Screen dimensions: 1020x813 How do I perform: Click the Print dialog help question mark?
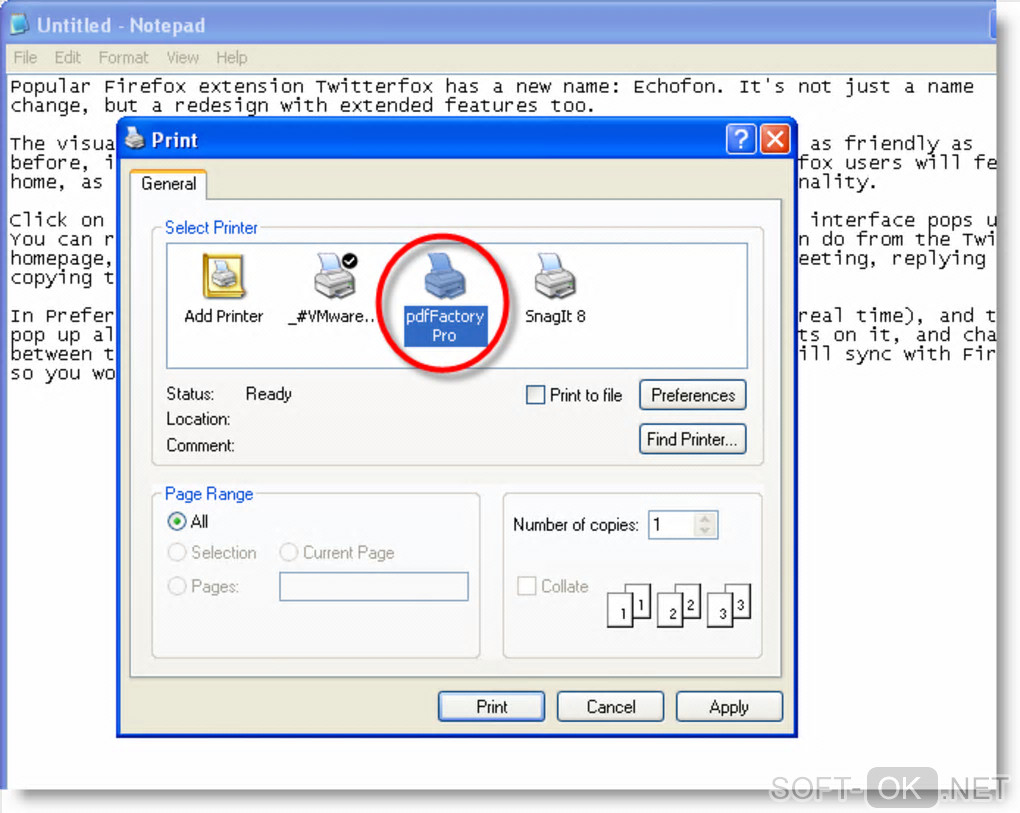click(740, 139)
